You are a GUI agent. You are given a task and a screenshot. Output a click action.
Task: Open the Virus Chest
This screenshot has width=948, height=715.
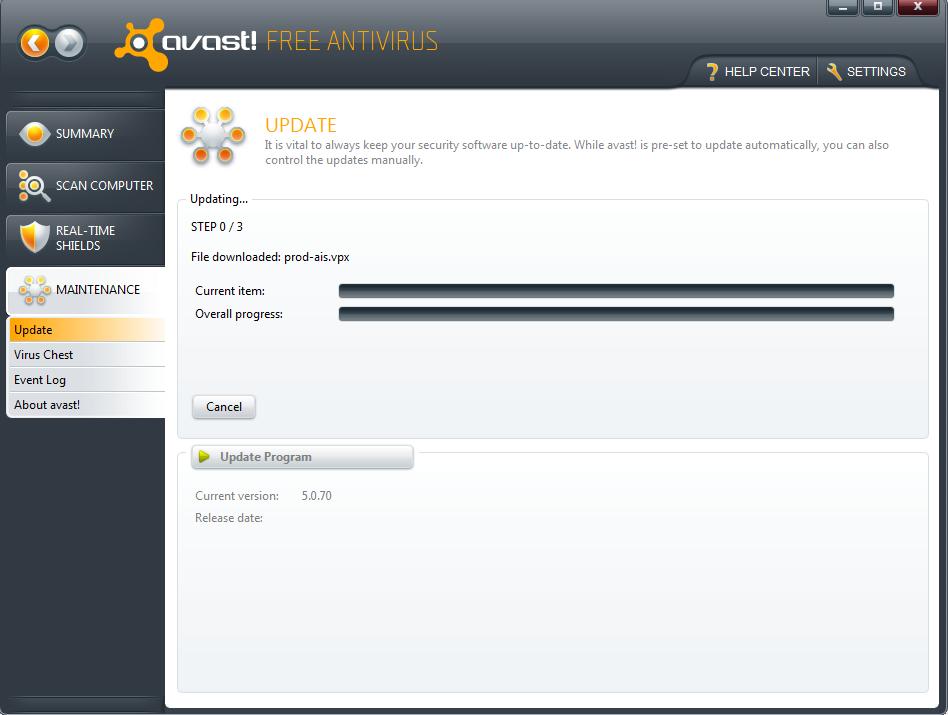[87, 355]
